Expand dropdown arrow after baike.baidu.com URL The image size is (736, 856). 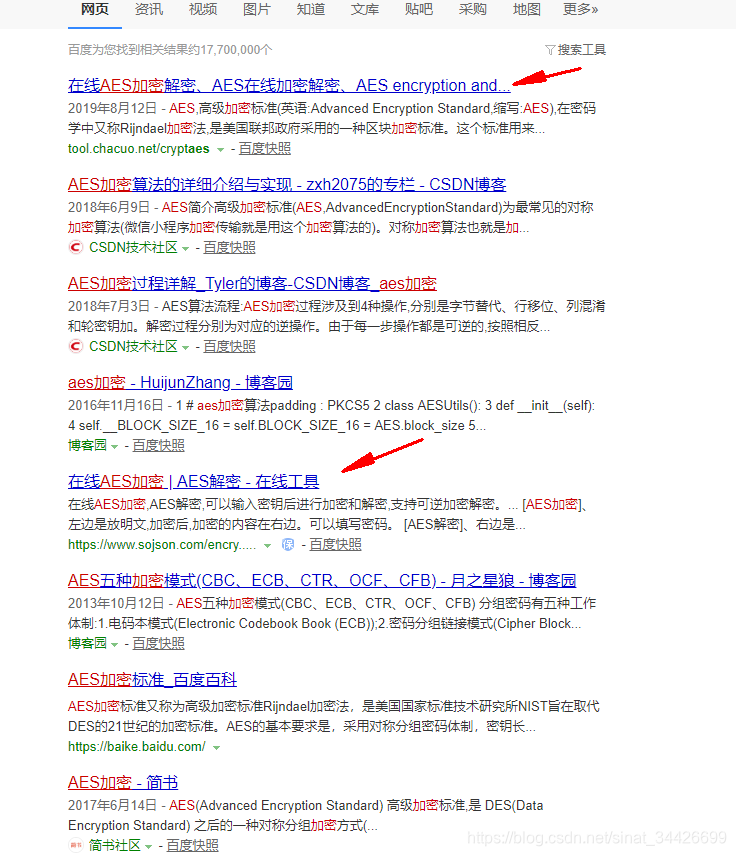point(217,747)
